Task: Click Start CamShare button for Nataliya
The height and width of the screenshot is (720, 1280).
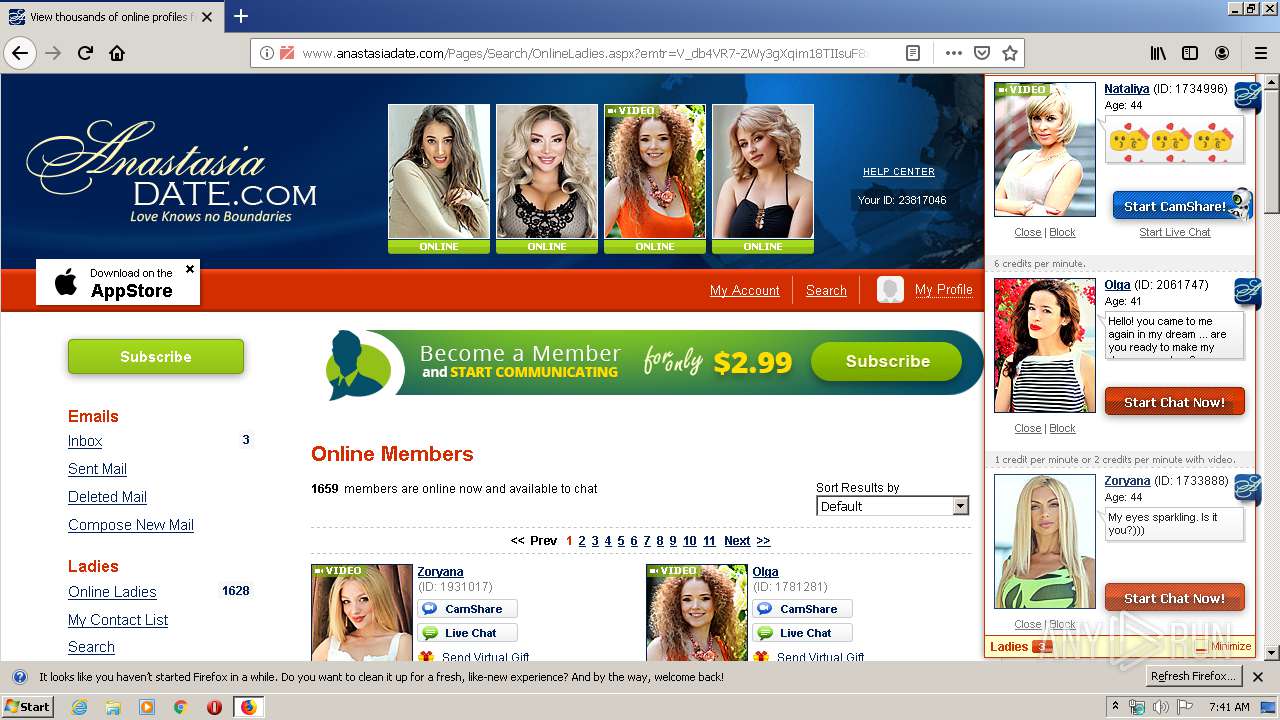Action: [x=1174, y=206]
